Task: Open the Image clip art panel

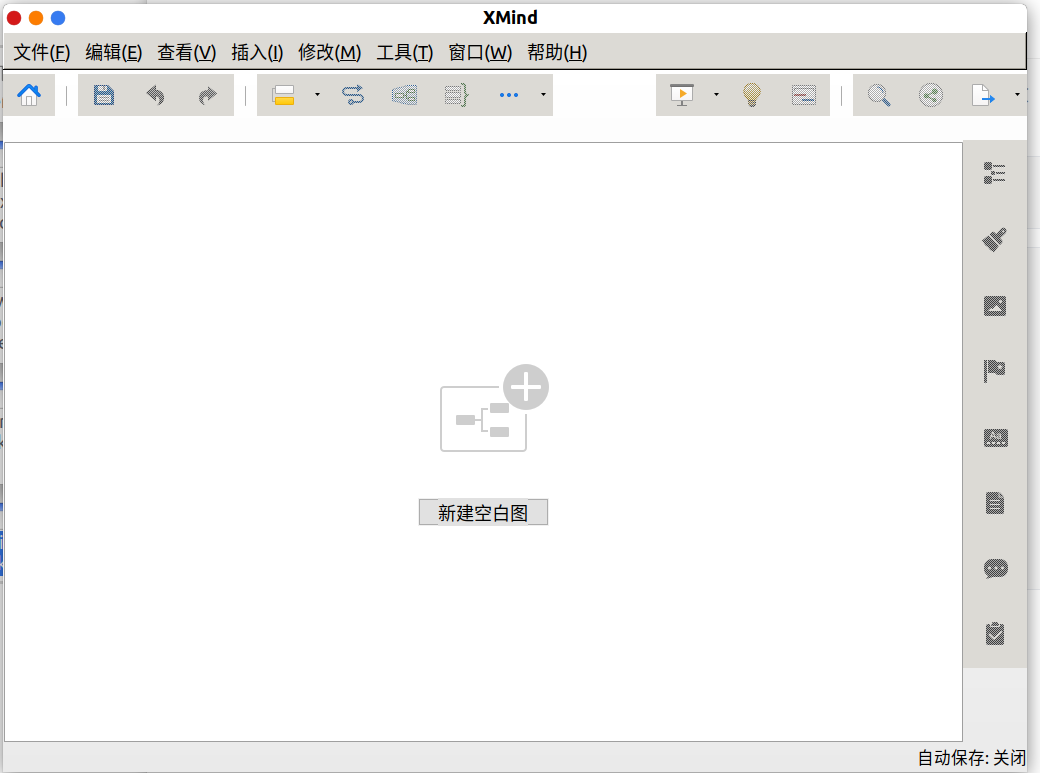Action: click(x=994, y=306)
